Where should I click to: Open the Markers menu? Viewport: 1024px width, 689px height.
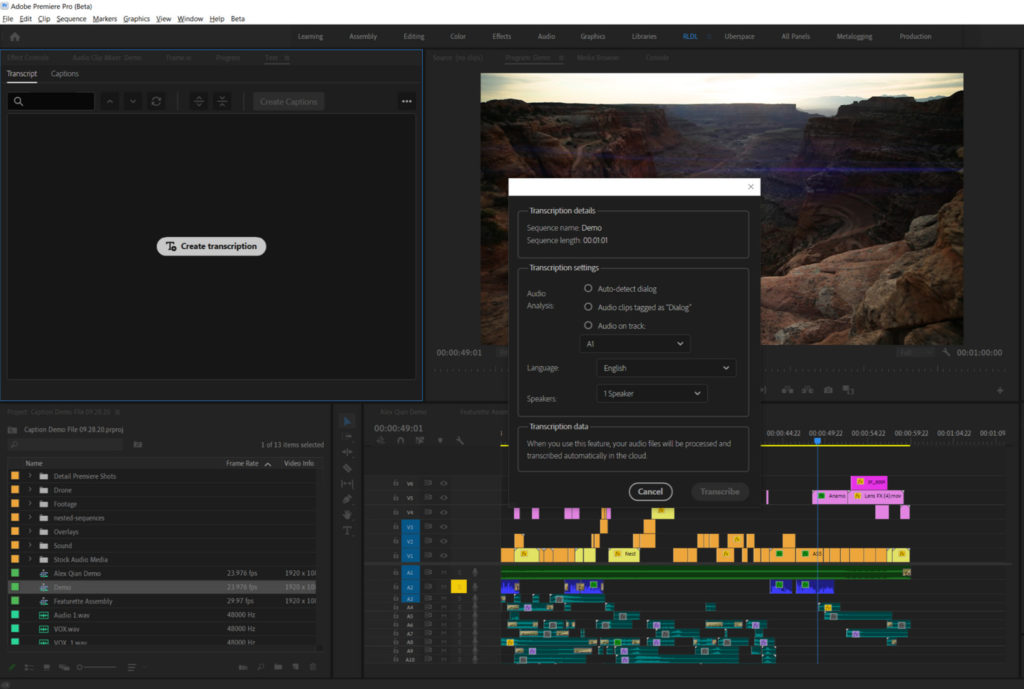(x=104, y=19)
